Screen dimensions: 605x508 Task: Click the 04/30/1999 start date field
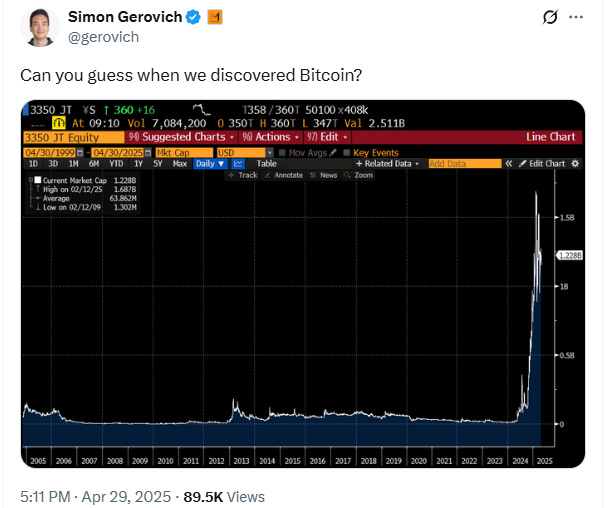point(50,153)
